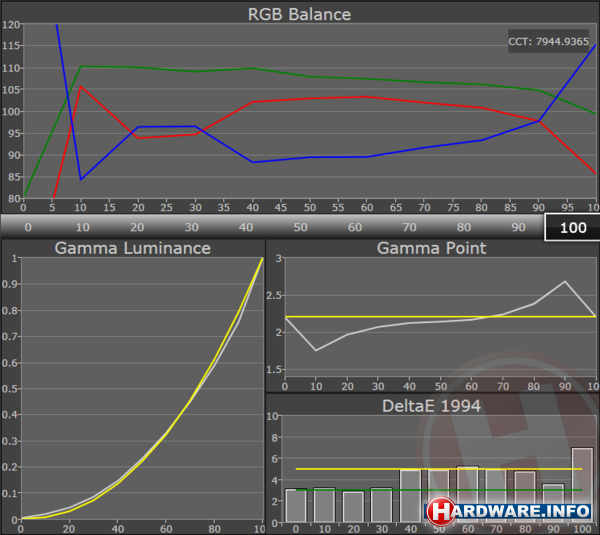
Task: Click the green line point at 40 in RGB Balance
Action: point(252,68)
